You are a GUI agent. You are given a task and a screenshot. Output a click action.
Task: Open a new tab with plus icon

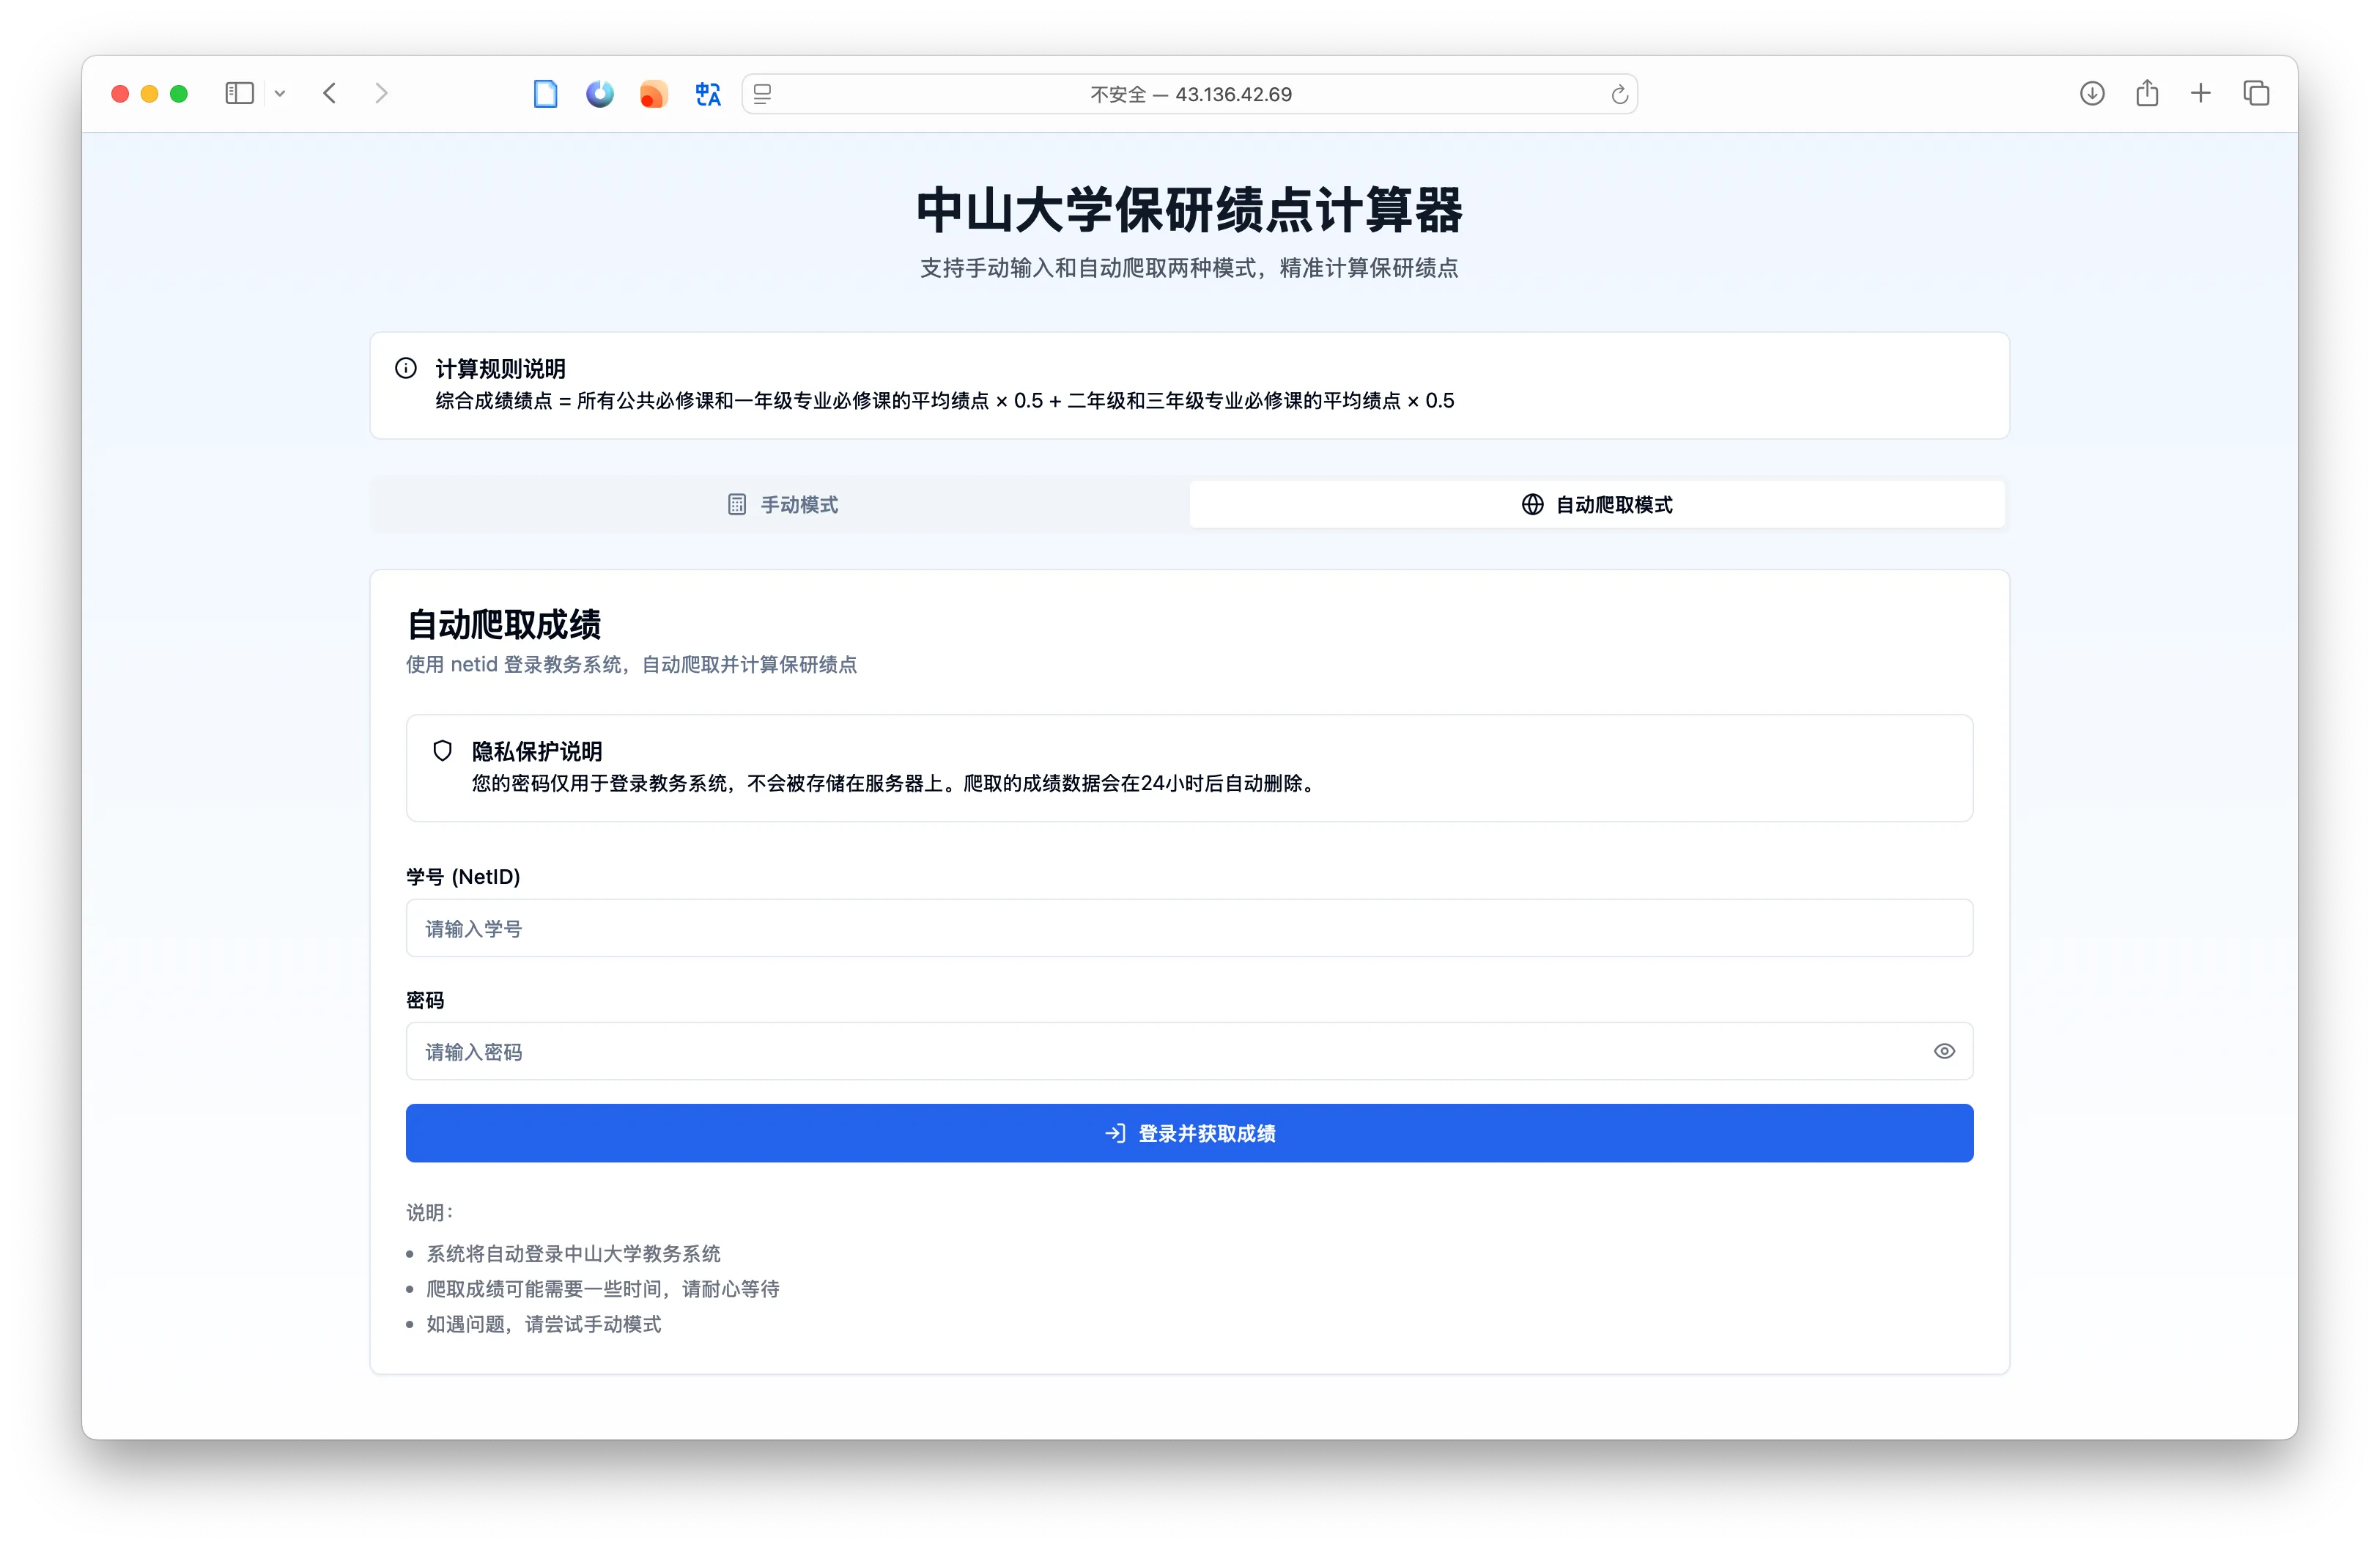tap(2200, 94)
